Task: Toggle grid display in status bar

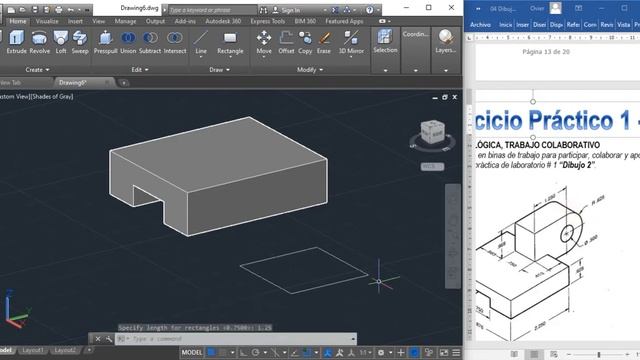Action: pos(211,352)
